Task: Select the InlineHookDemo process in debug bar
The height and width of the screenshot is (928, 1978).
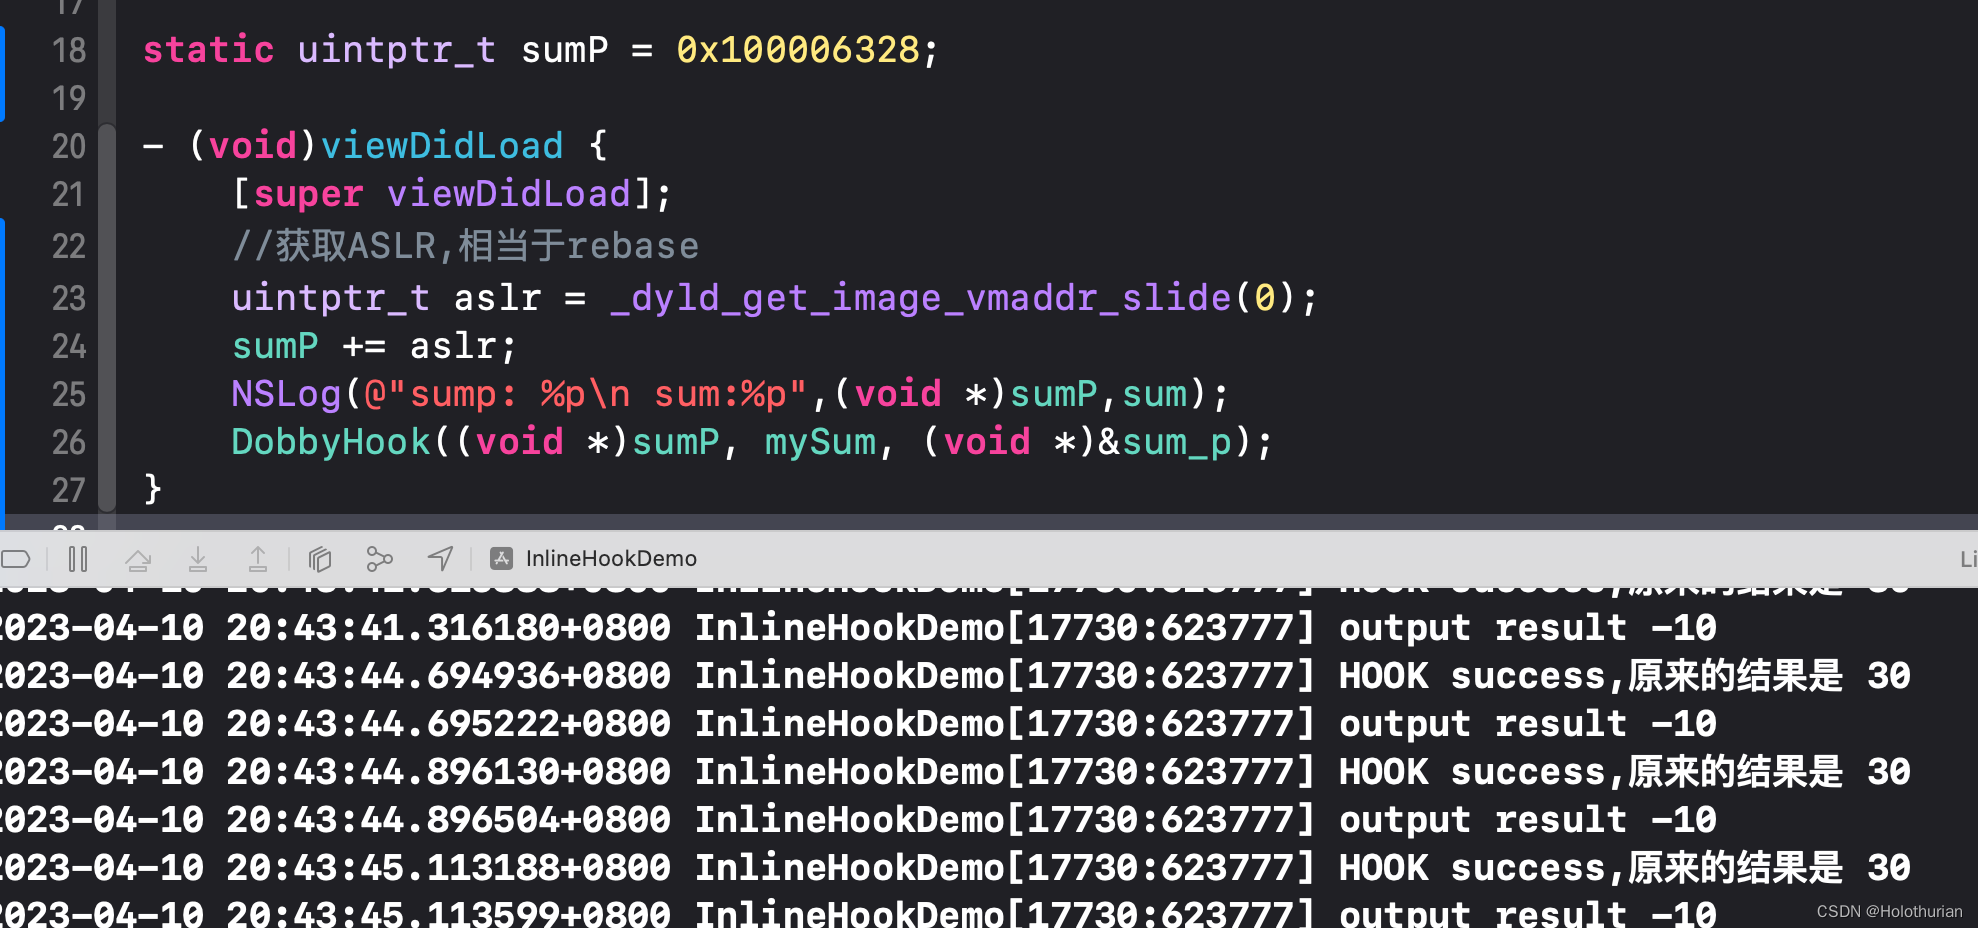Action: tap(610, 558)
